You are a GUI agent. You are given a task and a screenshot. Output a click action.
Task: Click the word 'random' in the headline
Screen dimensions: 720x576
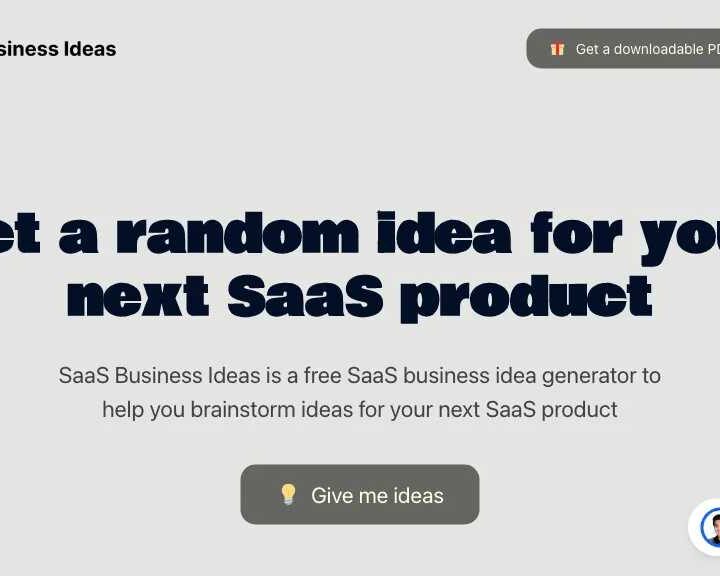pyautogui.click(x=237, y=232)
